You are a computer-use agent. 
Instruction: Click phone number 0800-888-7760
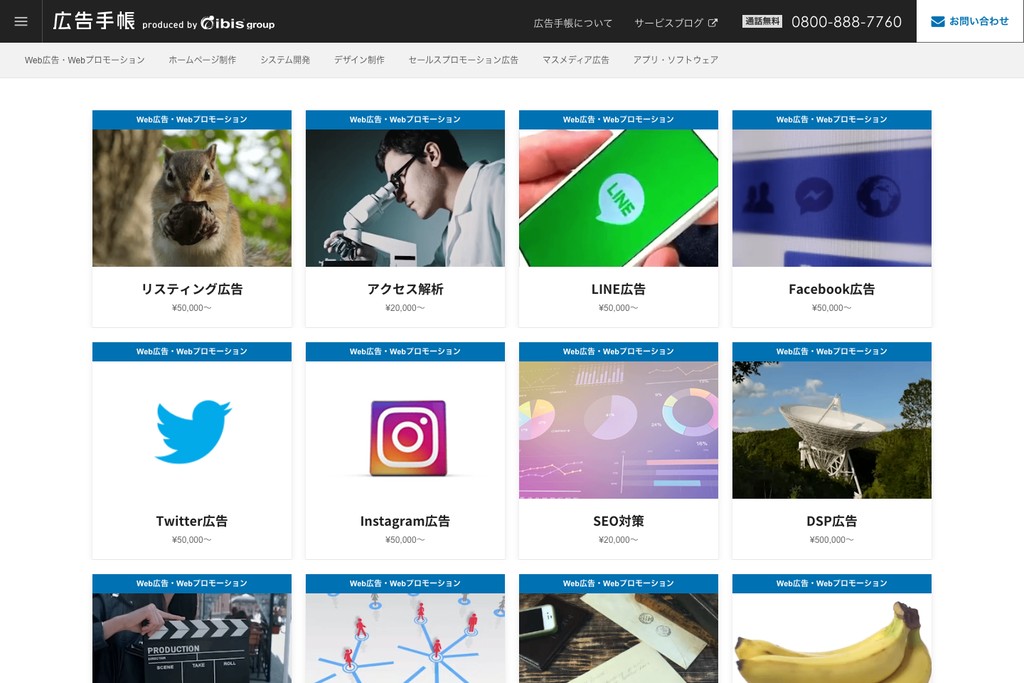pyautogui.click(x=846, y=22)
